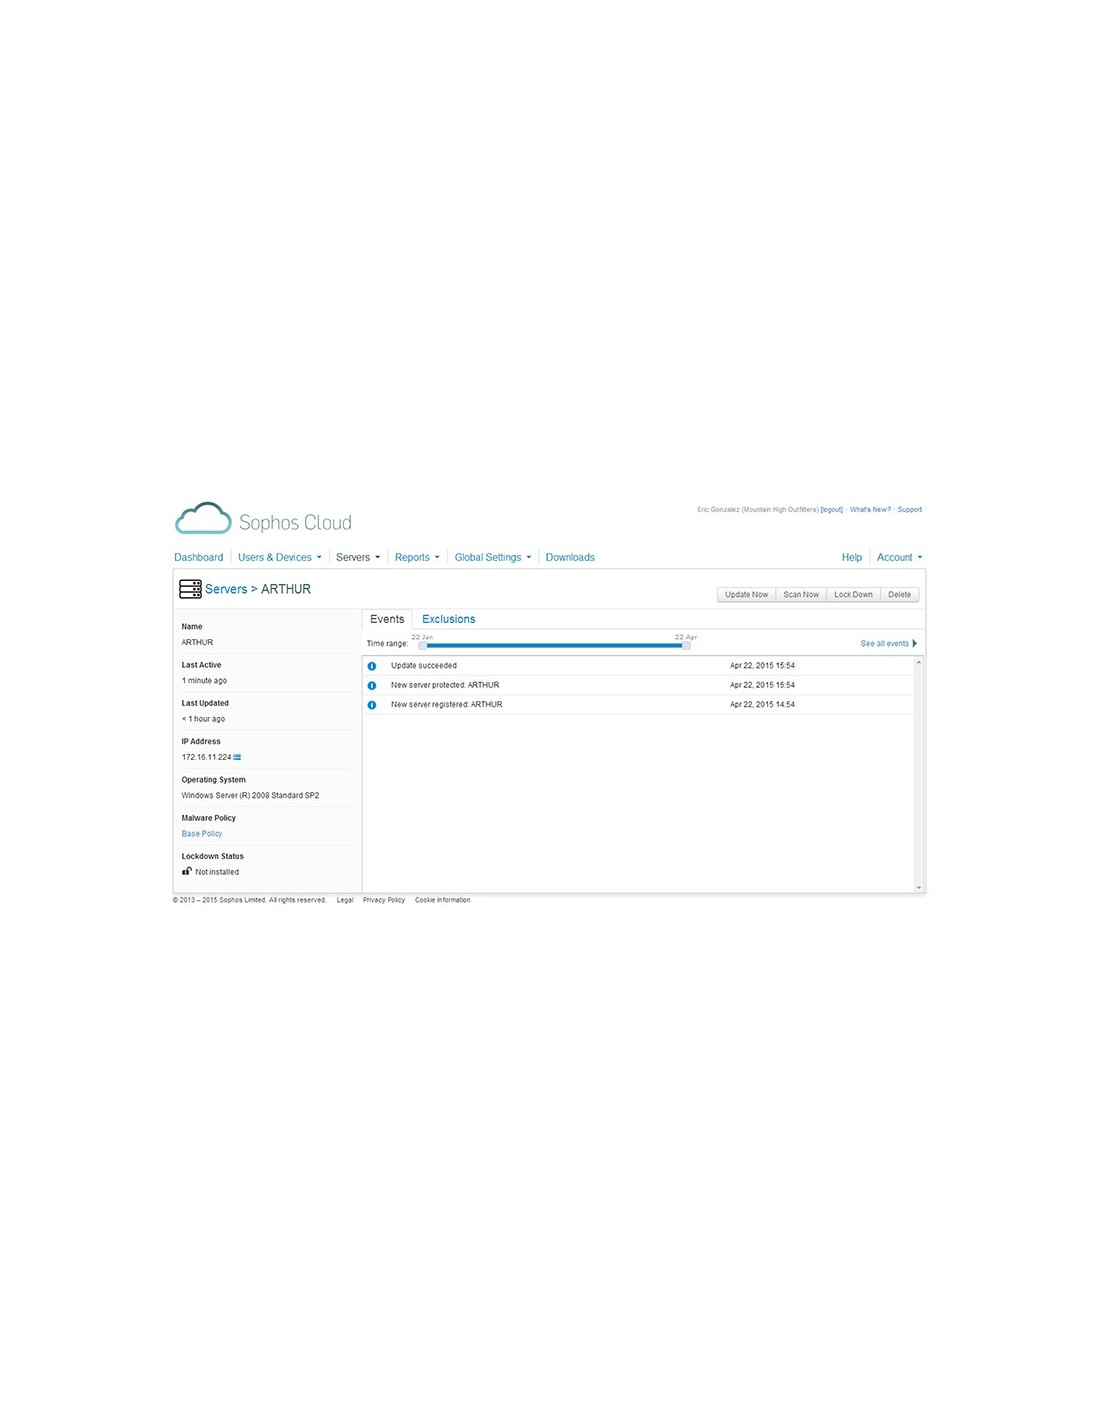Click the logout link
Image resolution: width=1100 pixels, height=1422 pixels.
pos(831,510)
